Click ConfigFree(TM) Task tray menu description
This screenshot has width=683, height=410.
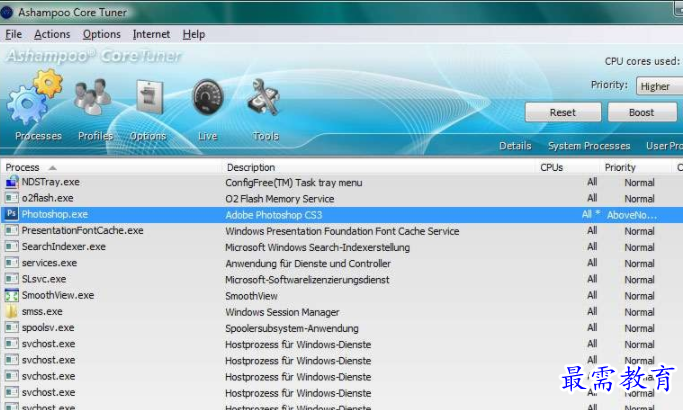pyautogui.click(x=294, y=183)
